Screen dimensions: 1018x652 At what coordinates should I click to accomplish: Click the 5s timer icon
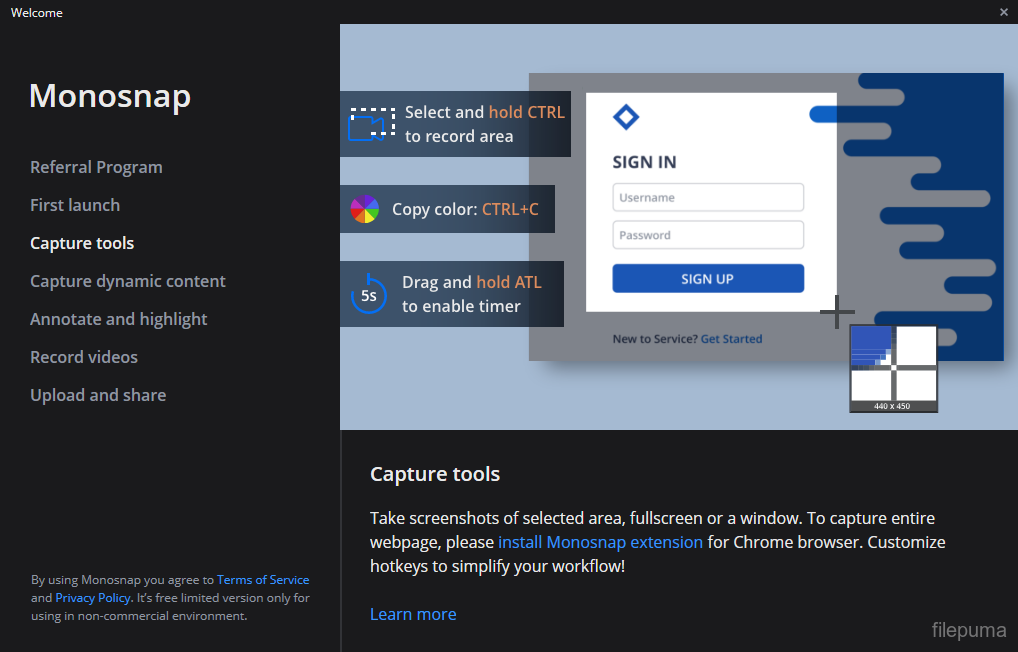click(x=368, y=295)
